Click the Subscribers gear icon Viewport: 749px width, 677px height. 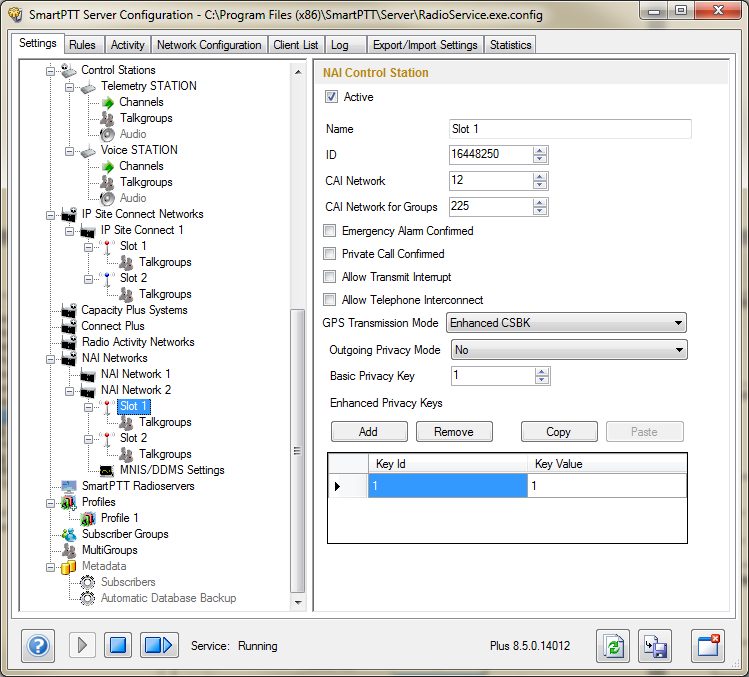[x=87, y=582]
